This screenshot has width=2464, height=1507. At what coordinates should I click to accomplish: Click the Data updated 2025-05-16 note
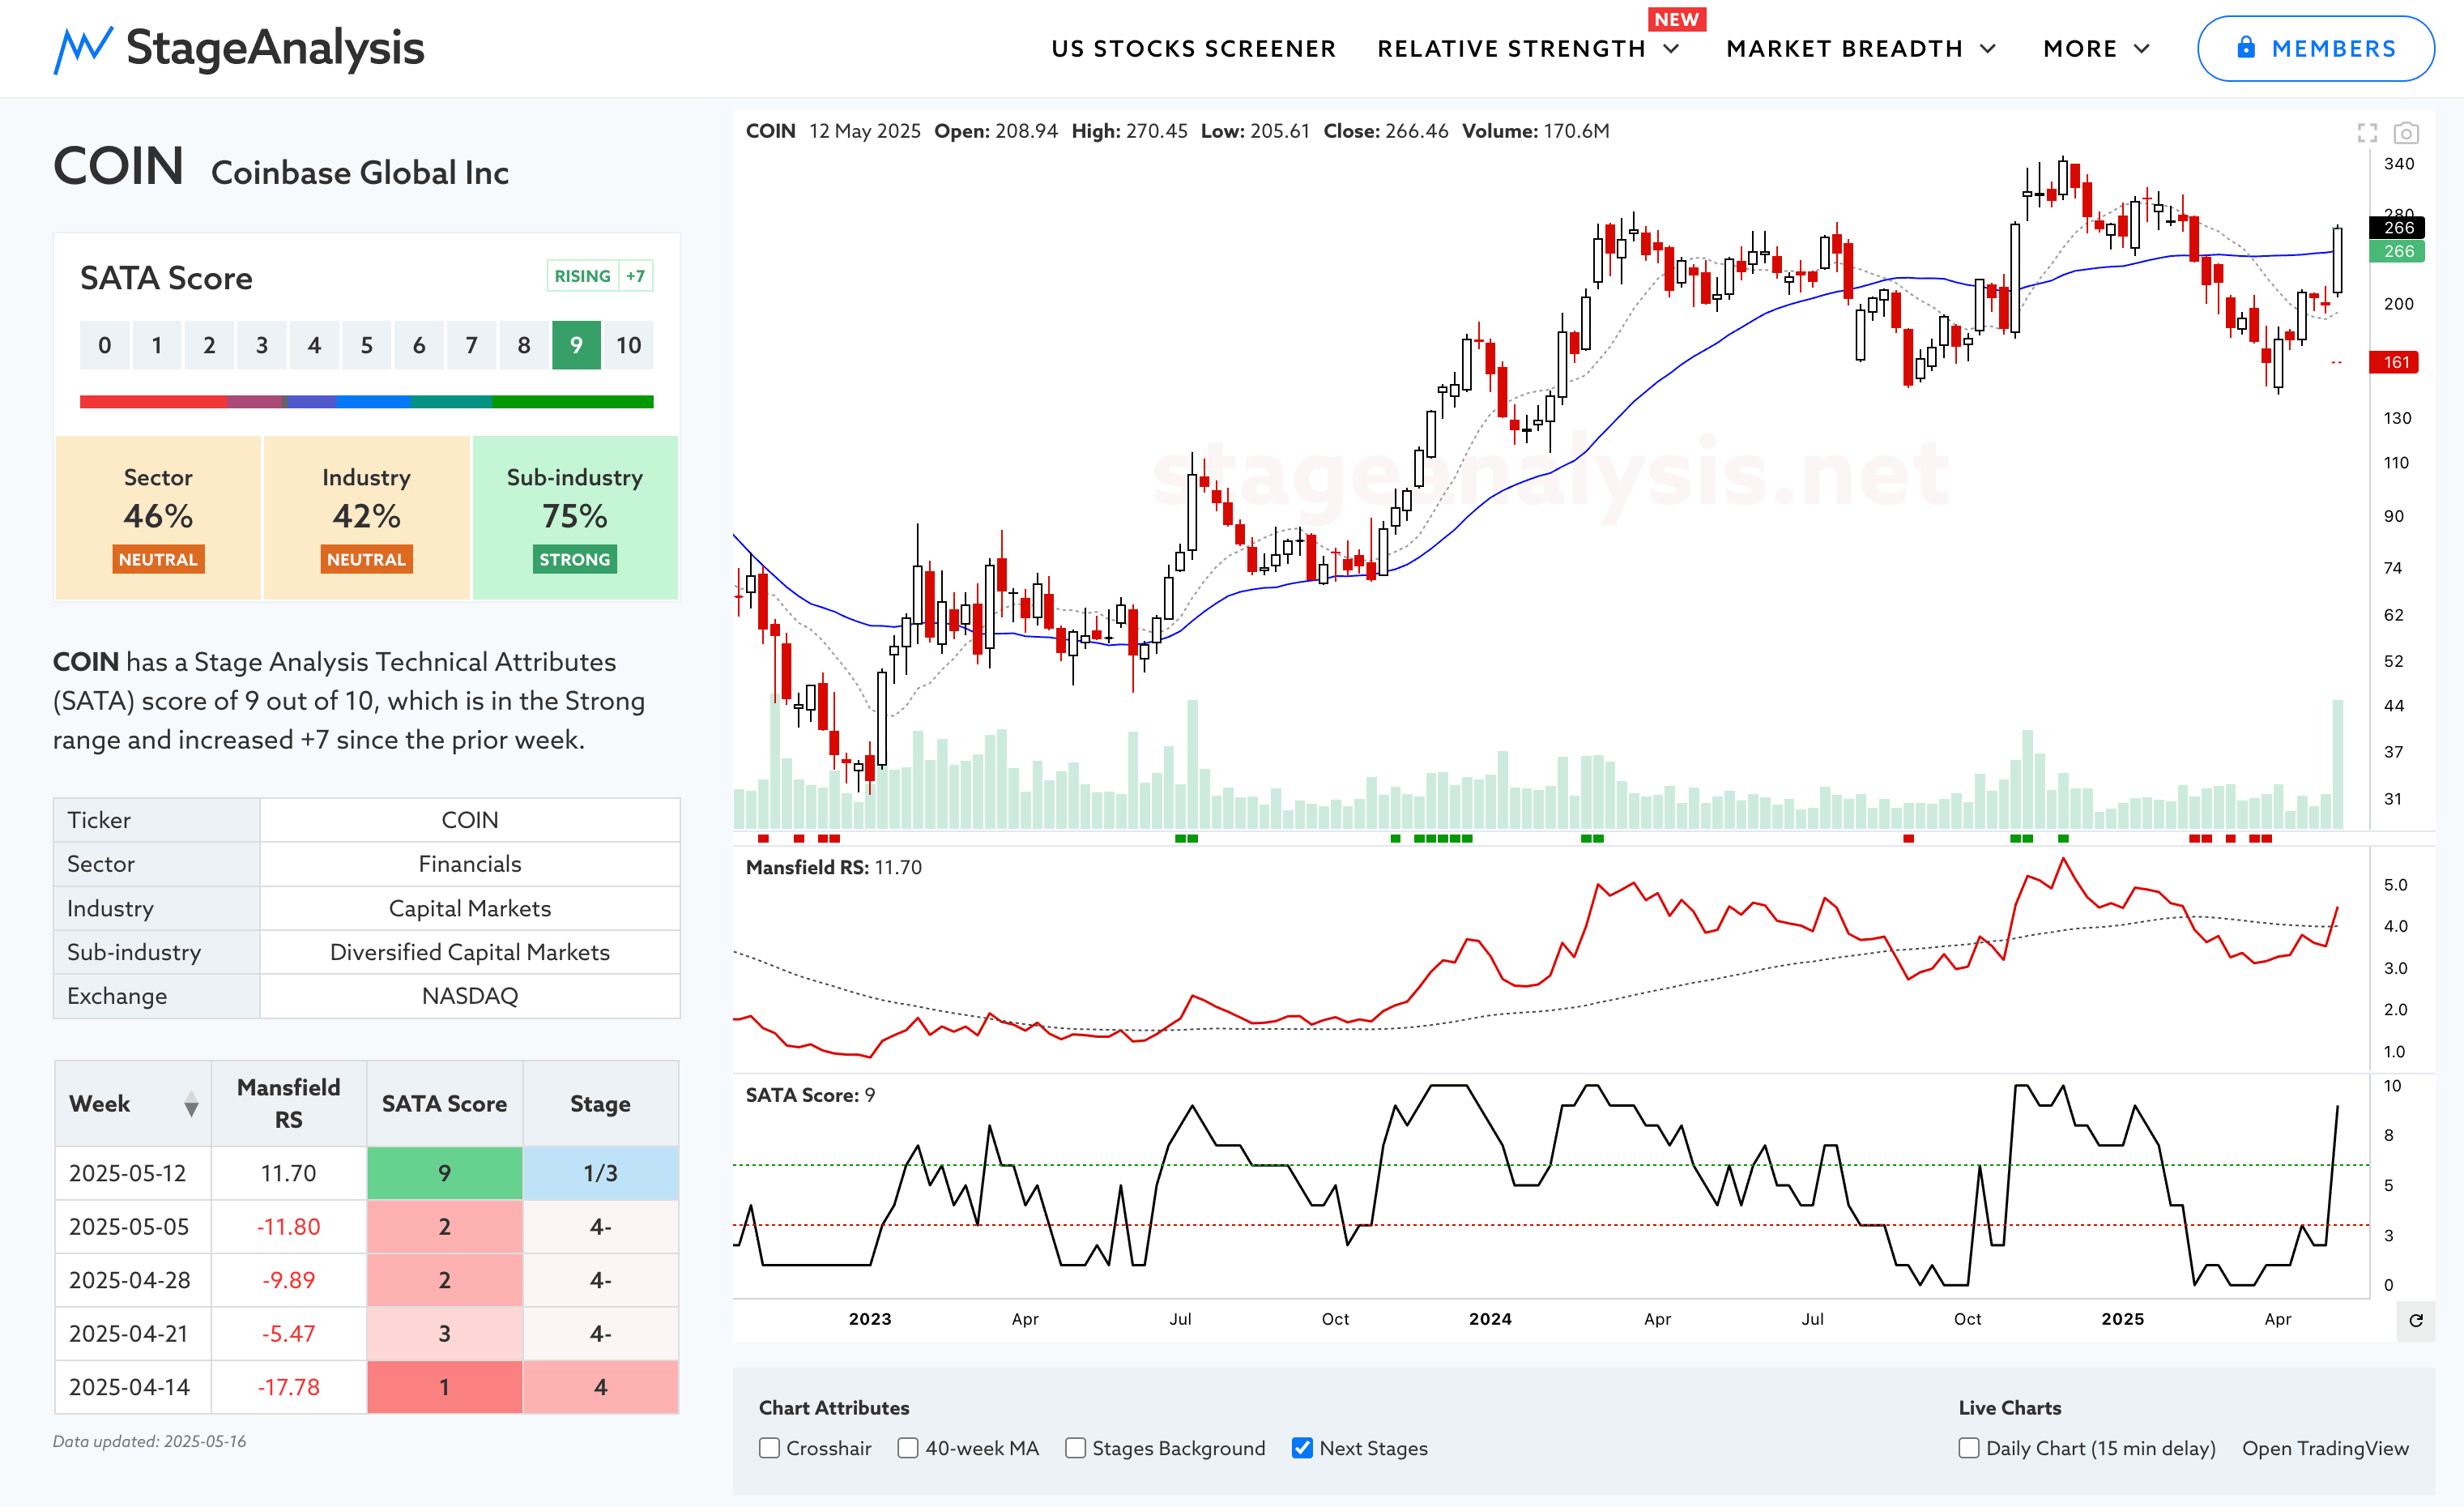(x=149, y=1441)
